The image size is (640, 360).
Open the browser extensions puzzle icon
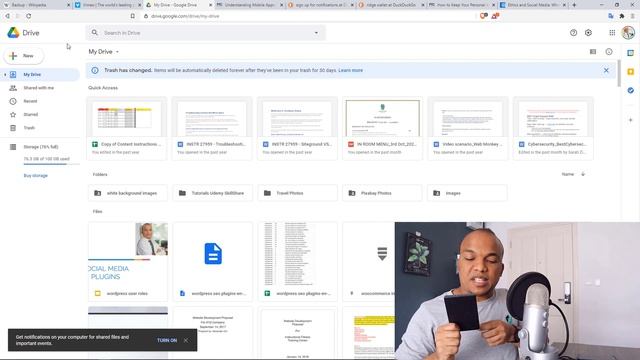[x=622, y=16]
